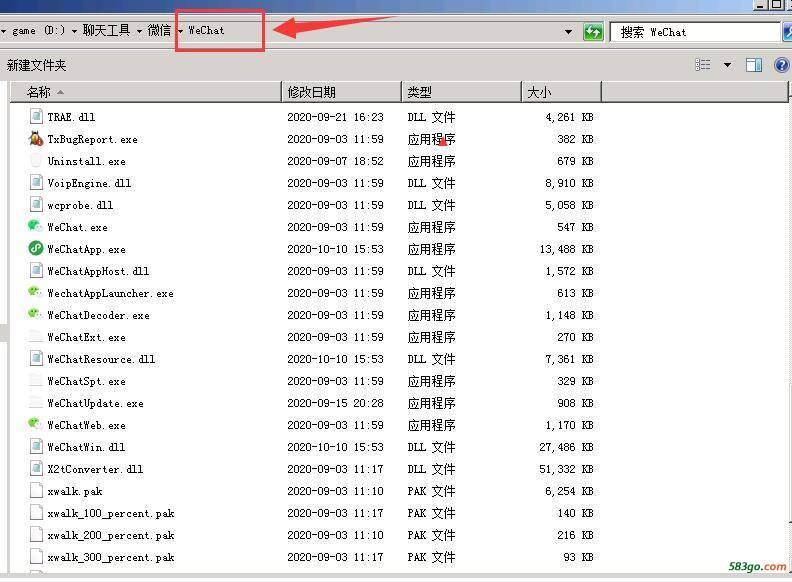
Task: Click the WeChatApp.exe mini-program icon
Action: [x=36, y=249]
